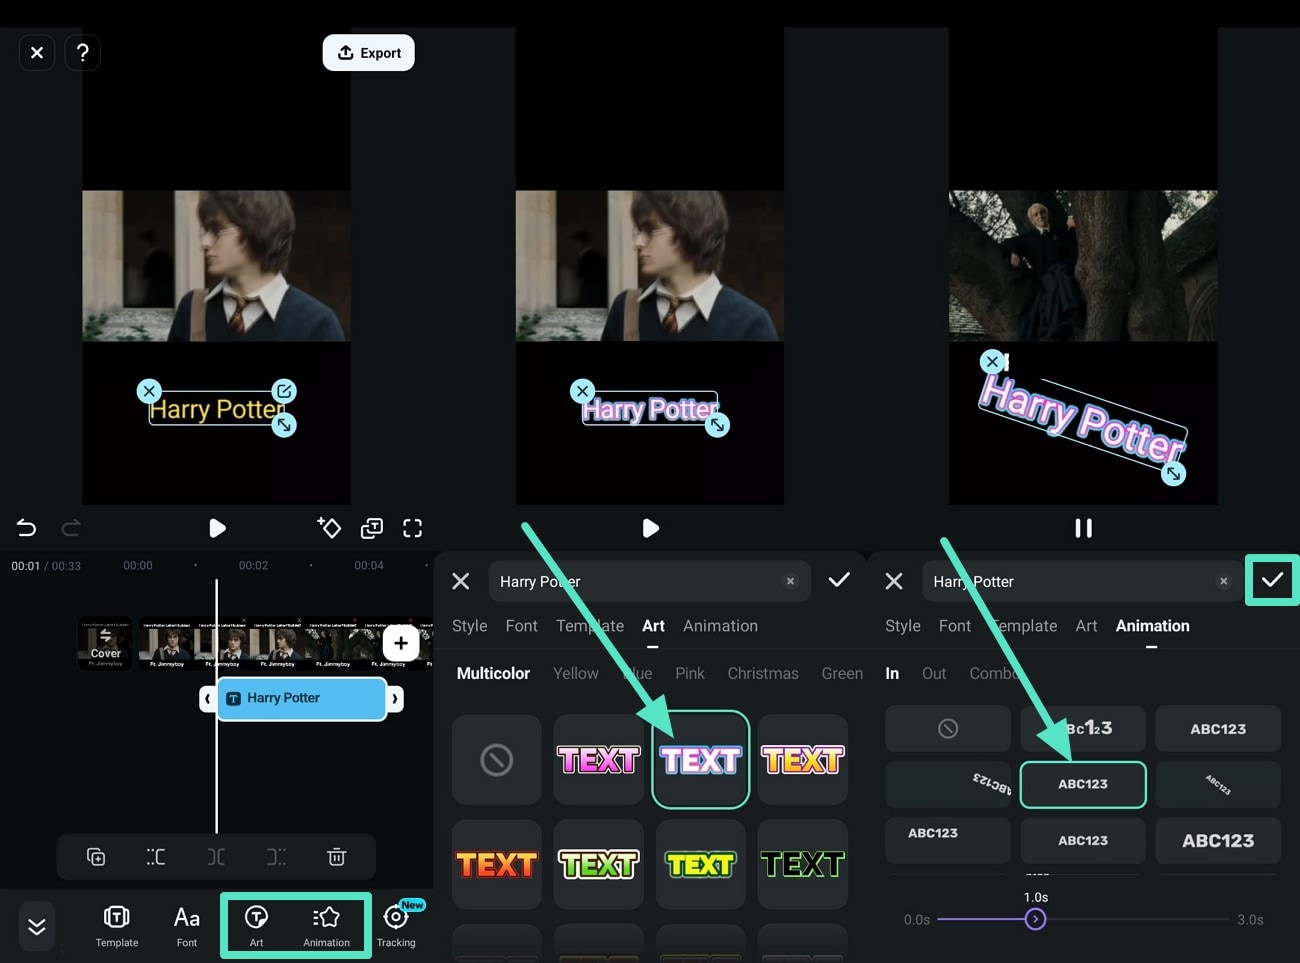
Task: Enter fullscreen preview
Action: [x=412, y=528]
